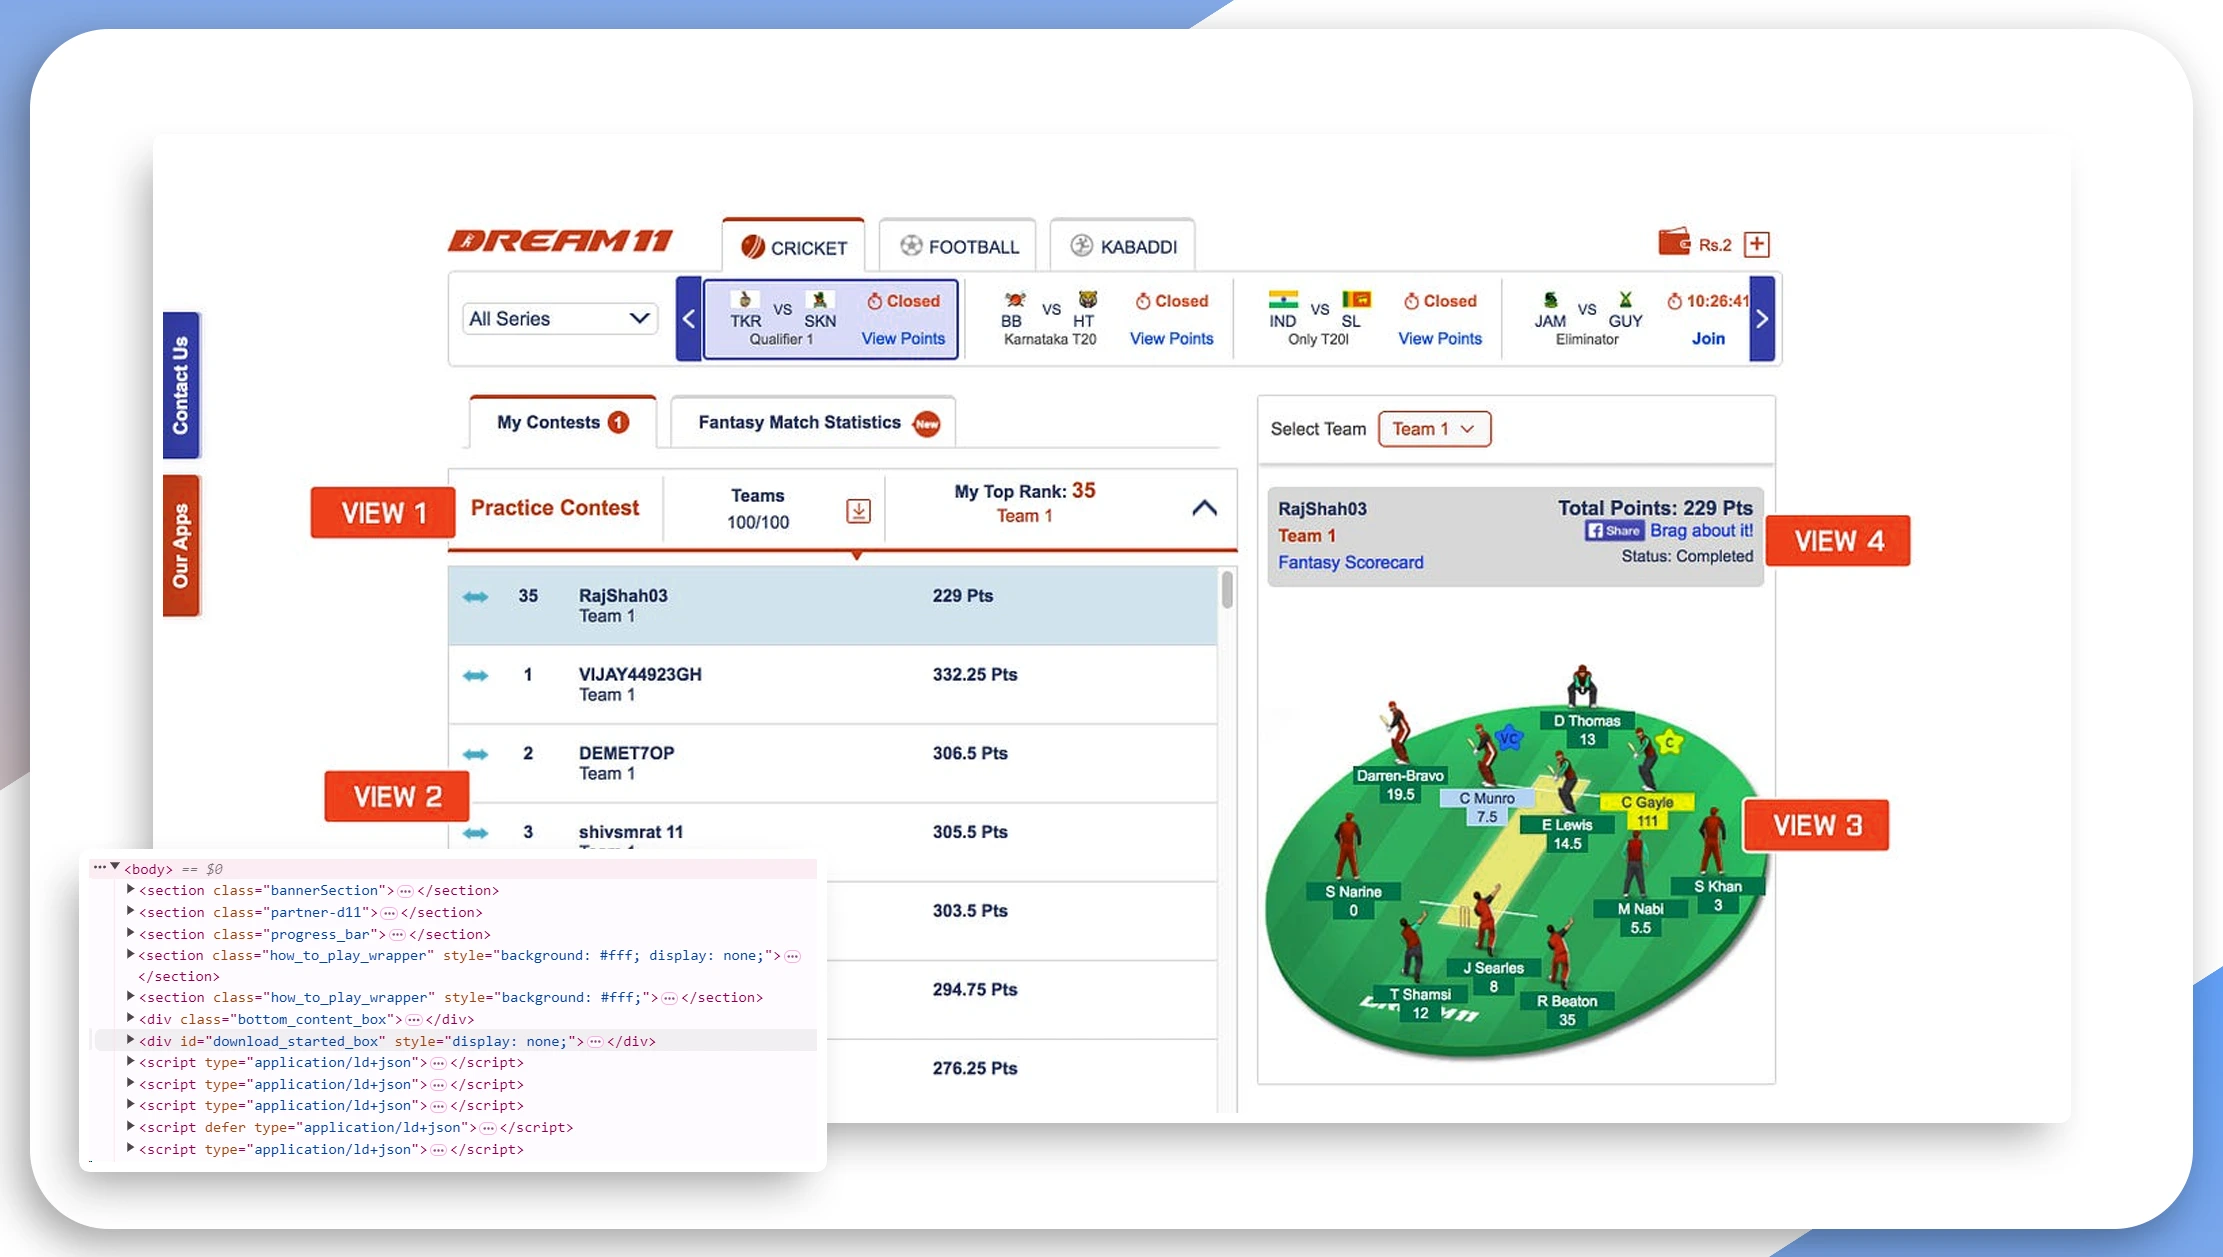
Task: Share score via the Facebook Share icon
Action: point(1614,531)
